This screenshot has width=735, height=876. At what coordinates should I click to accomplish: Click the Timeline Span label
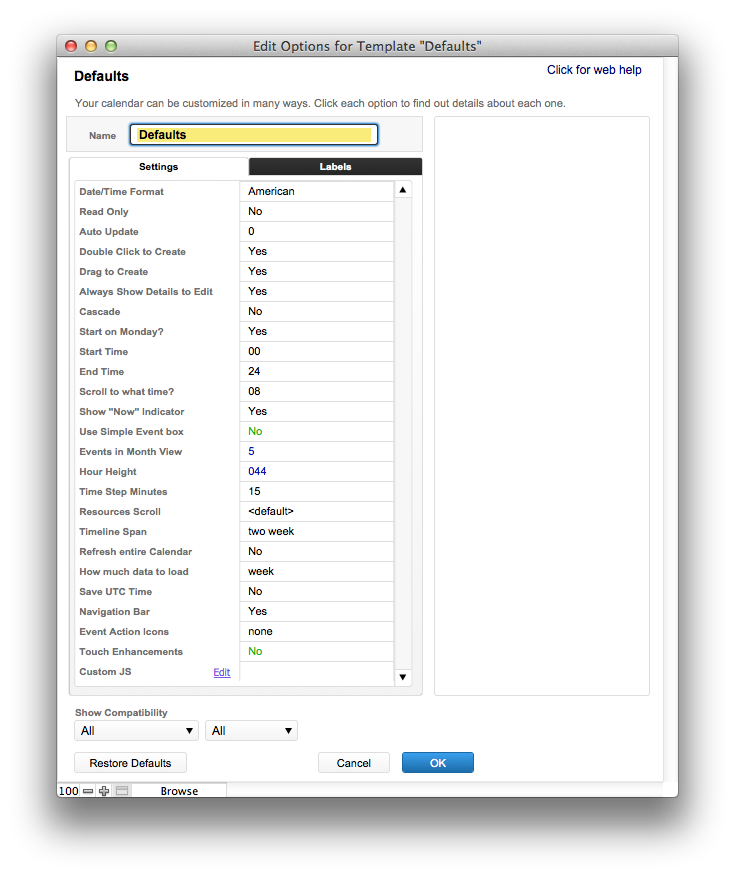coord(113,532)
